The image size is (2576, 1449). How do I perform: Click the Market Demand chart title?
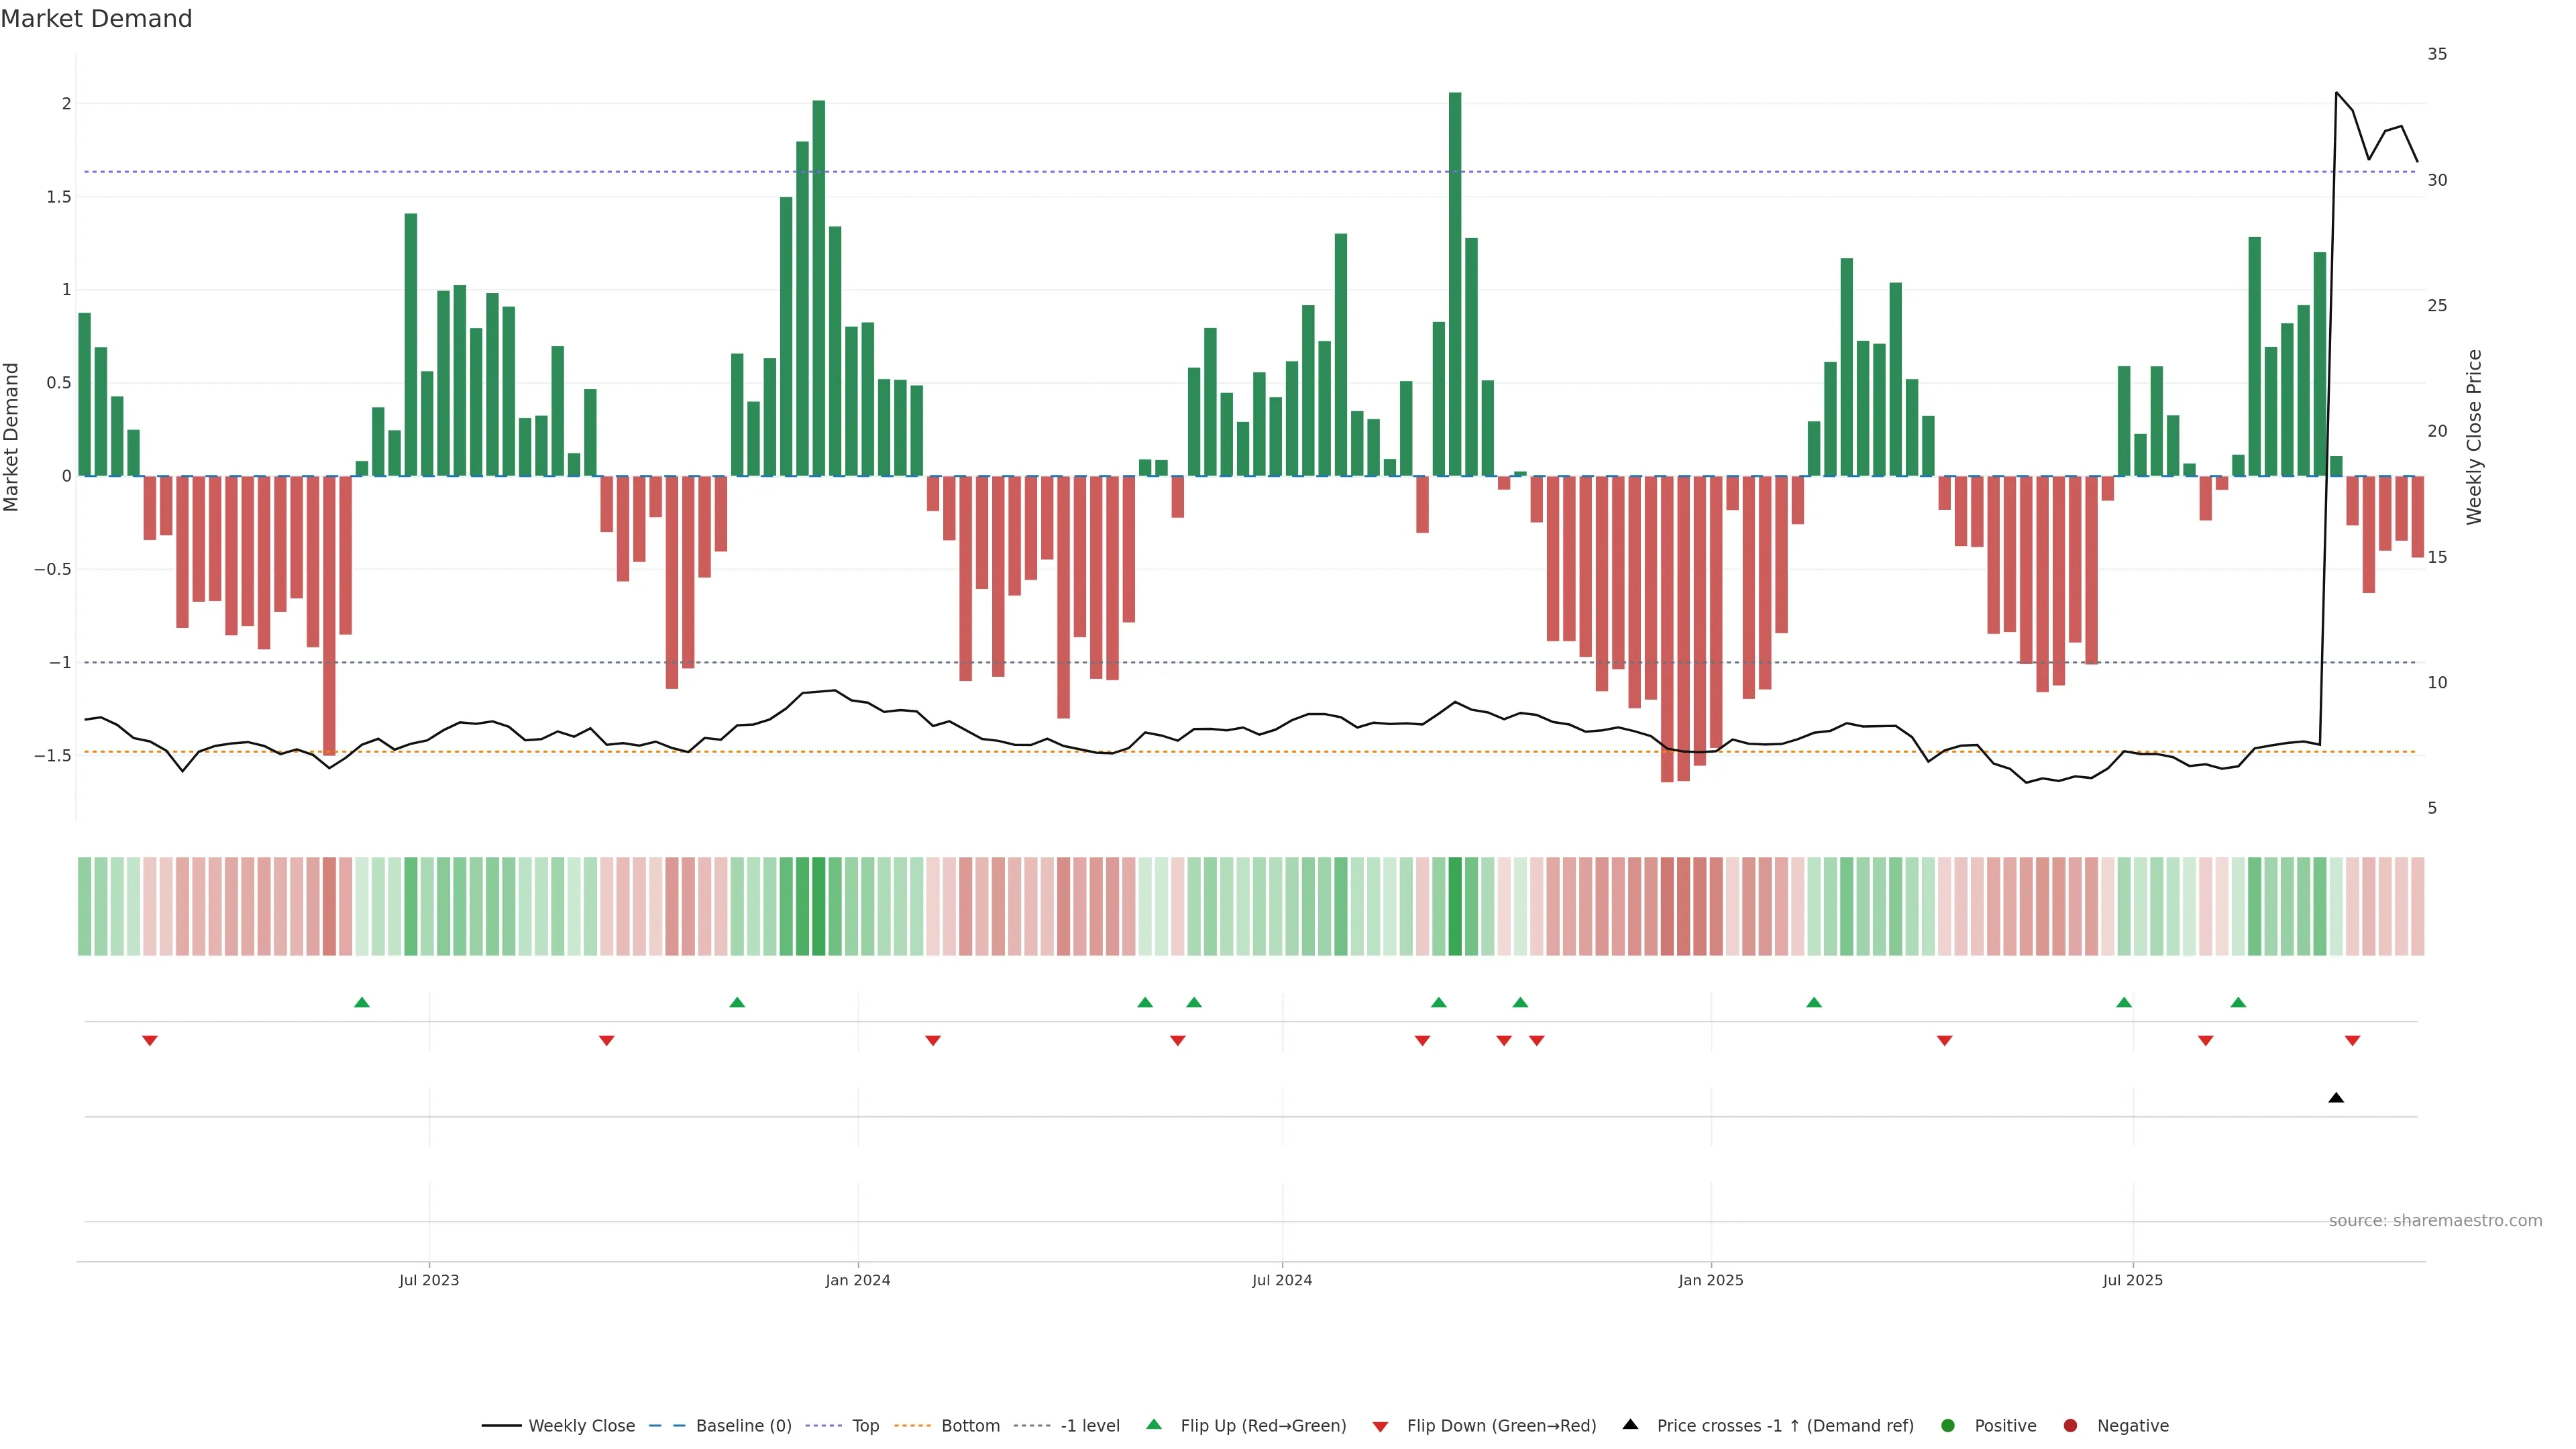pos(96,19)
